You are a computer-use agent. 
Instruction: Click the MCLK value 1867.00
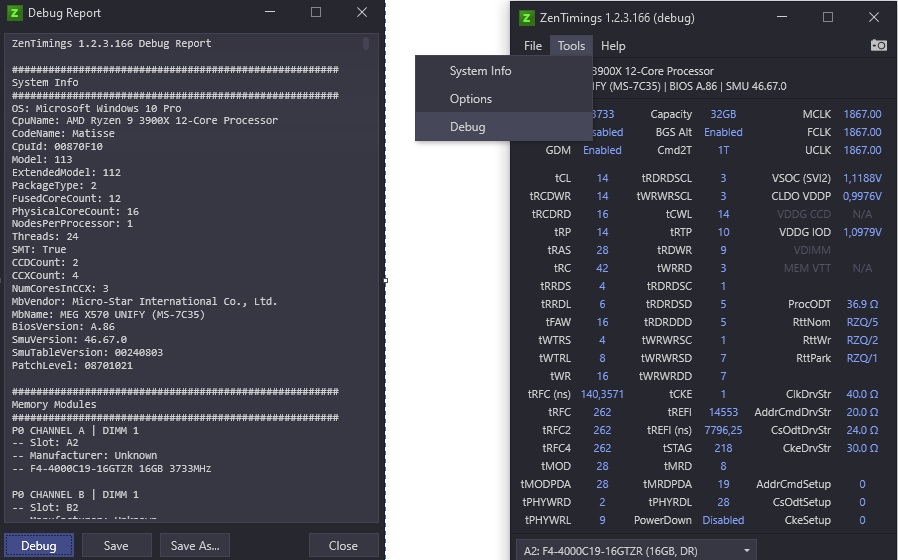coord(862,114)
